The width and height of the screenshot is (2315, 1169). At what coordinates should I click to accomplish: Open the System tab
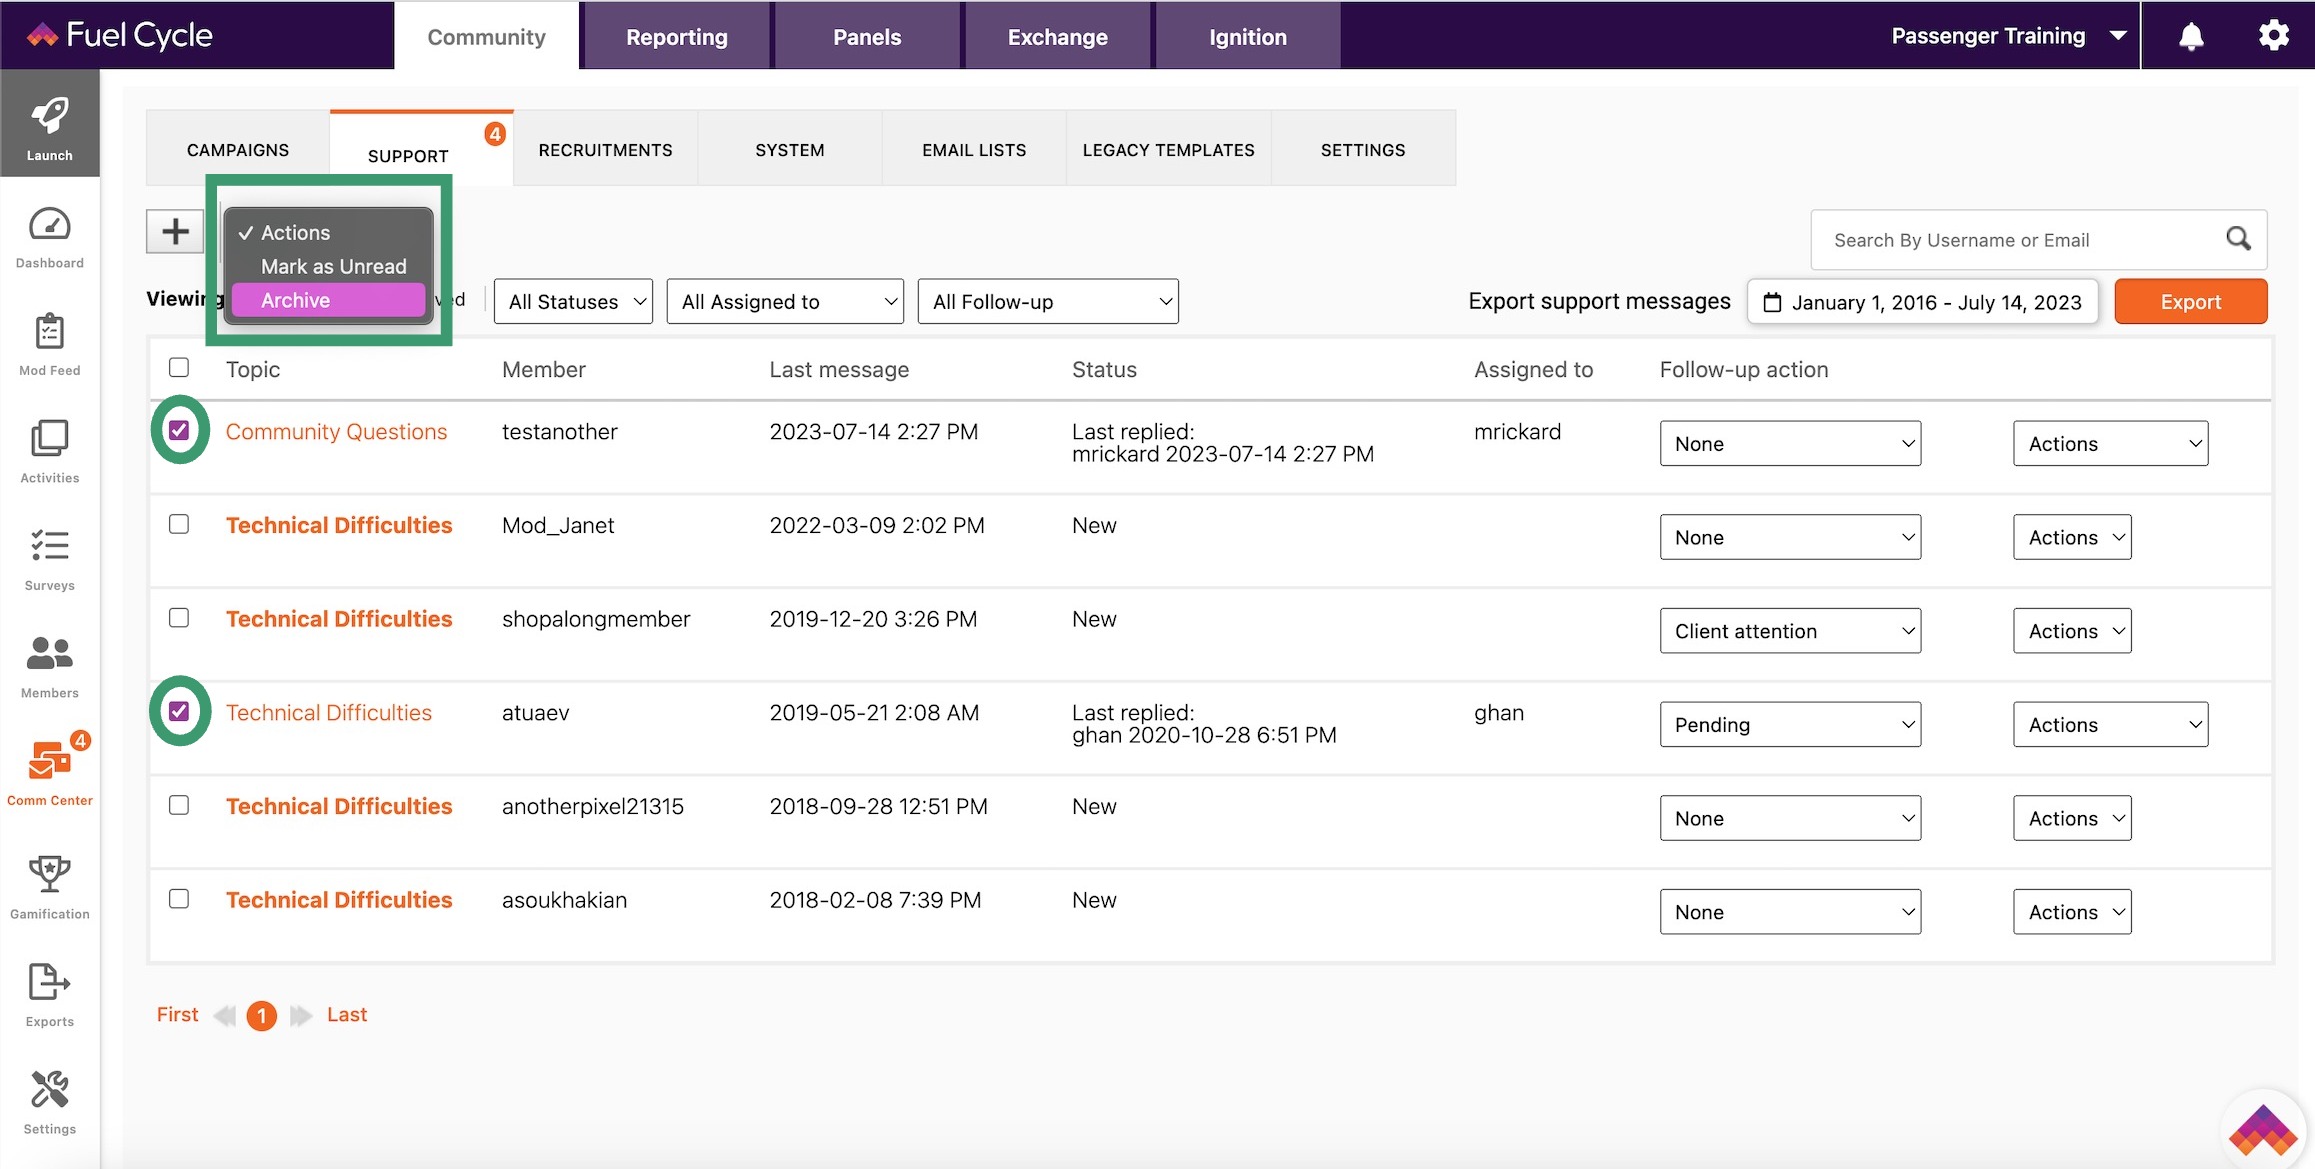[790, 149]
